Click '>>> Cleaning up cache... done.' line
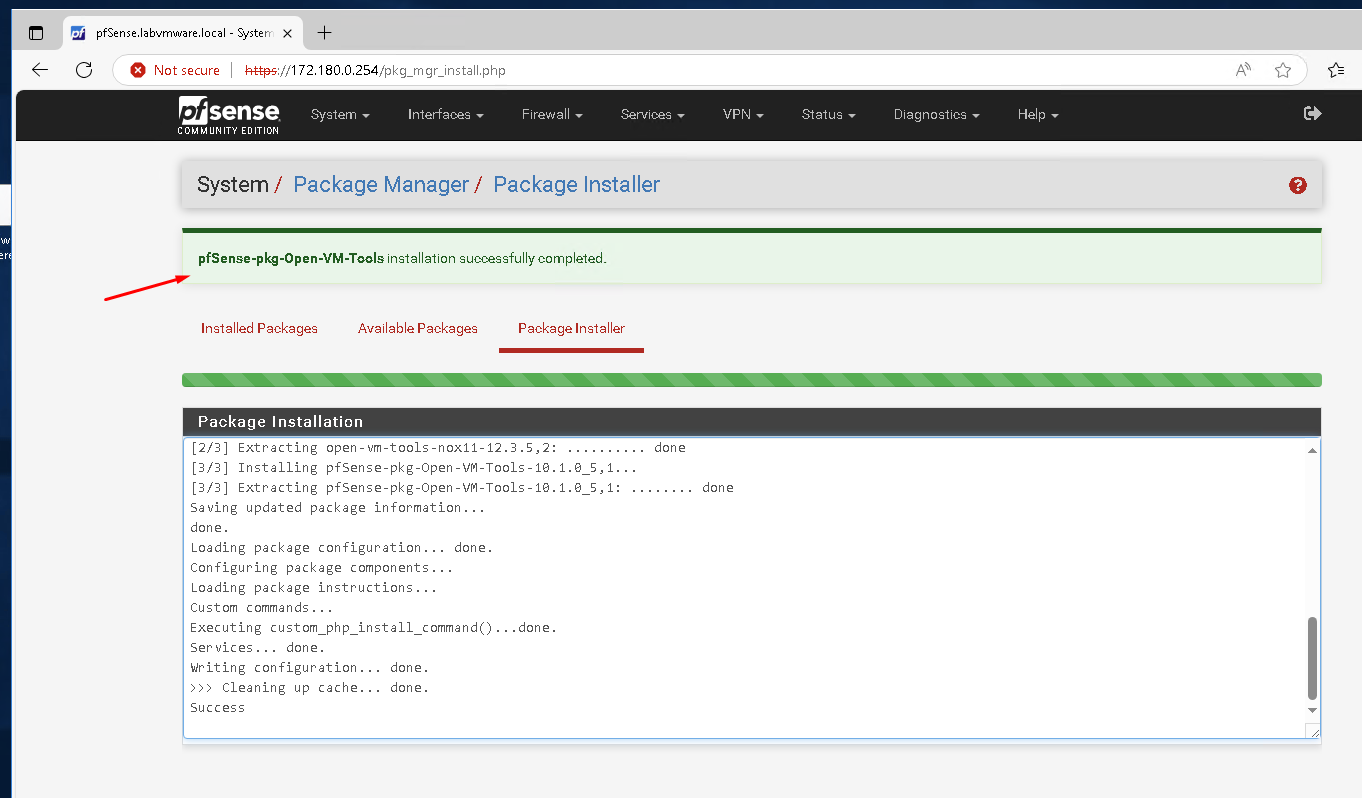Image resolution: width=1362 pixels, height=798 pixels. click(309, 688)
